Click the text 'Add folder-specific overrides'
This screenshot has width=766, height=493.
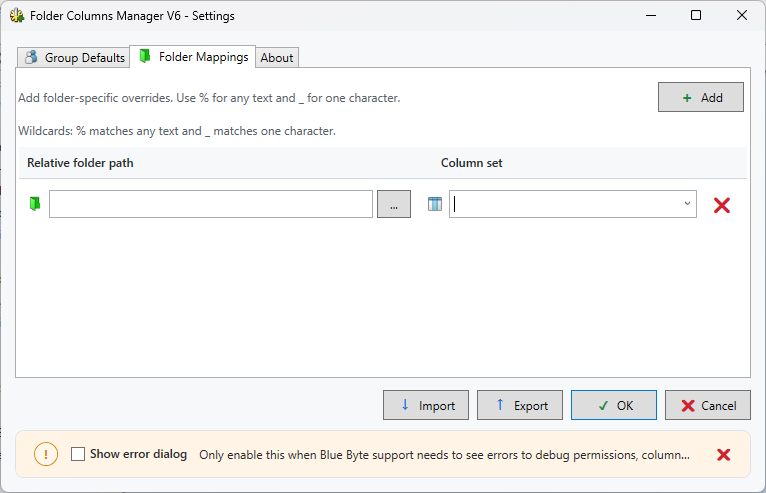[95, 98]
